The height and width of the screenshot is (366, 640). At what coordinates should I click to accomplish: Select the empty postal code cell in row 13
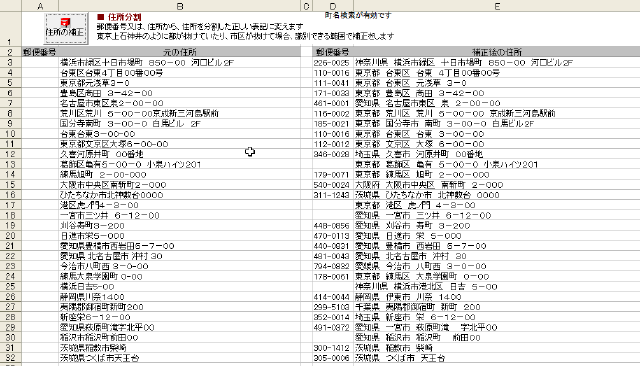[333, 164]
